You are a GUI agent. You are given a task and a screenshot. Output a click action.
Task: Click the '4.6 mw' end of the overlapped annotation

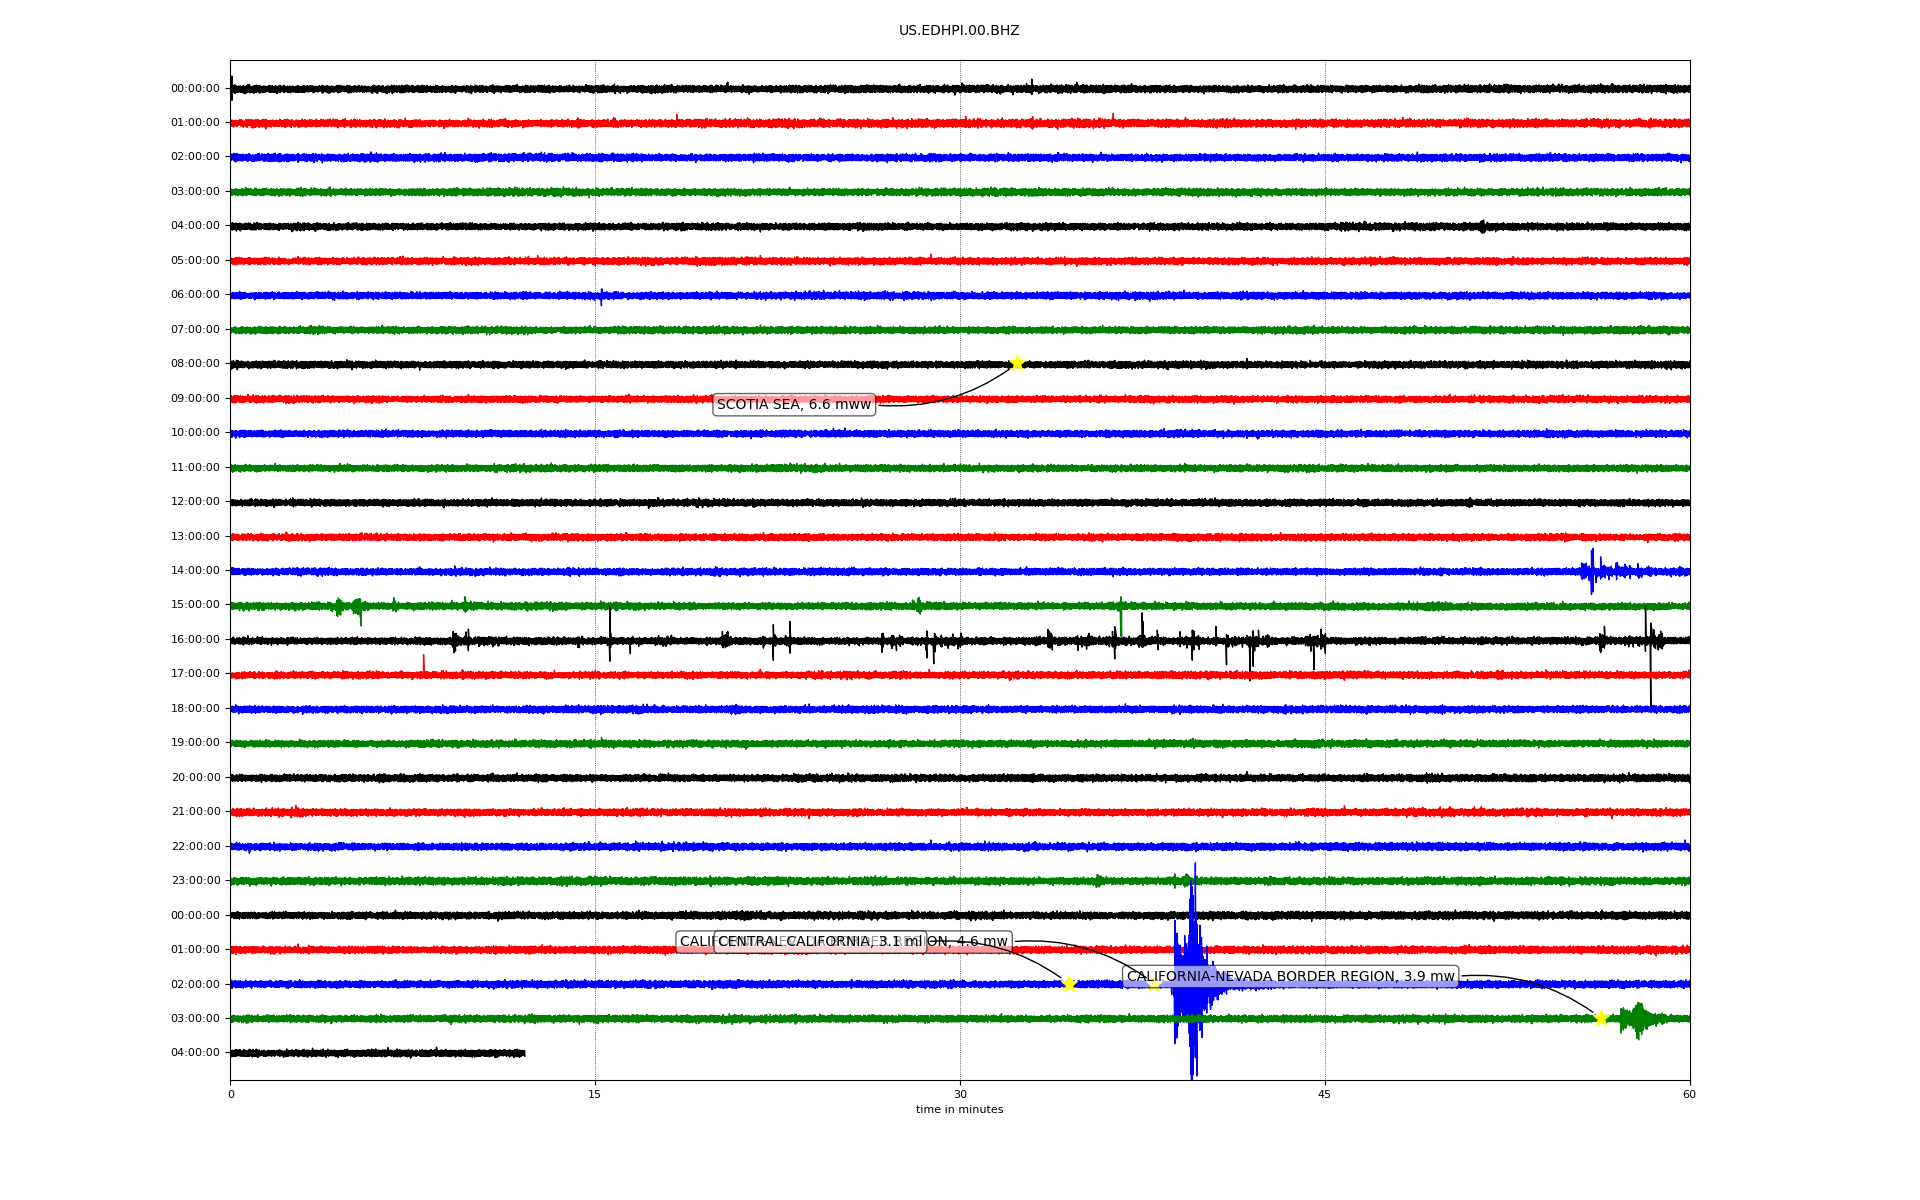point(982,942)
